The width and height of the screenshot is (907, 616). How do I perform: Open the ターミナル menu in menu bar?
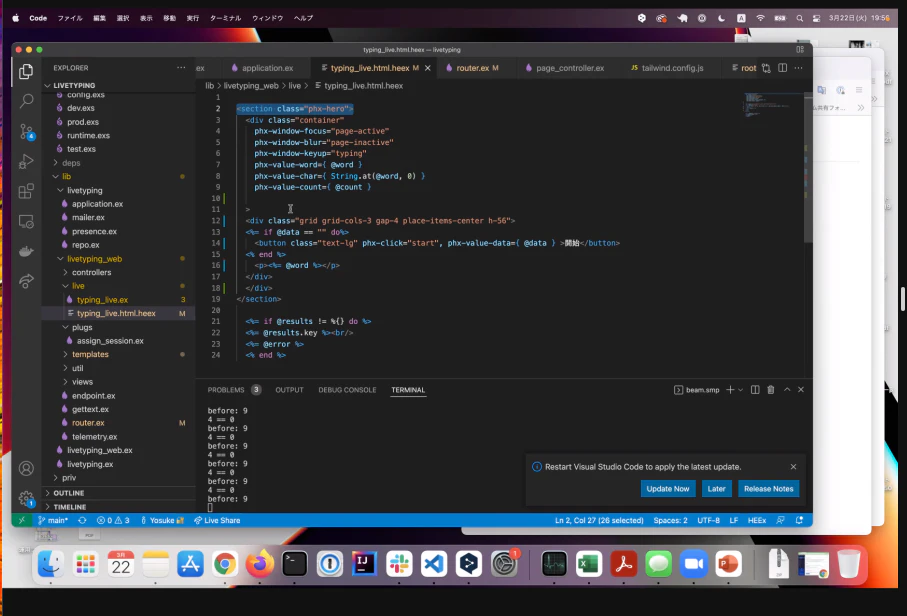[226, 18]
